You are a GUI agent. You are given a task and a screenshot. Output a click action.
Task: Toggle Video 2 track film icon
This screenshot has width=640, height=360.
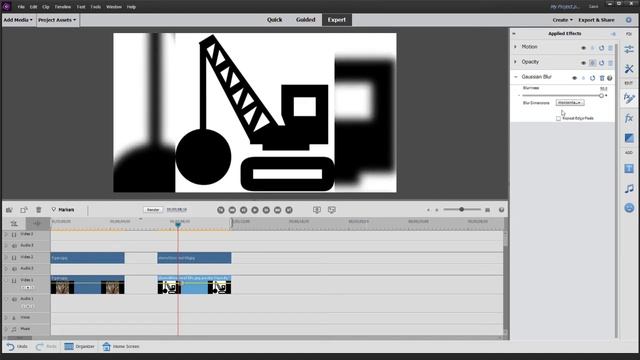14,258
